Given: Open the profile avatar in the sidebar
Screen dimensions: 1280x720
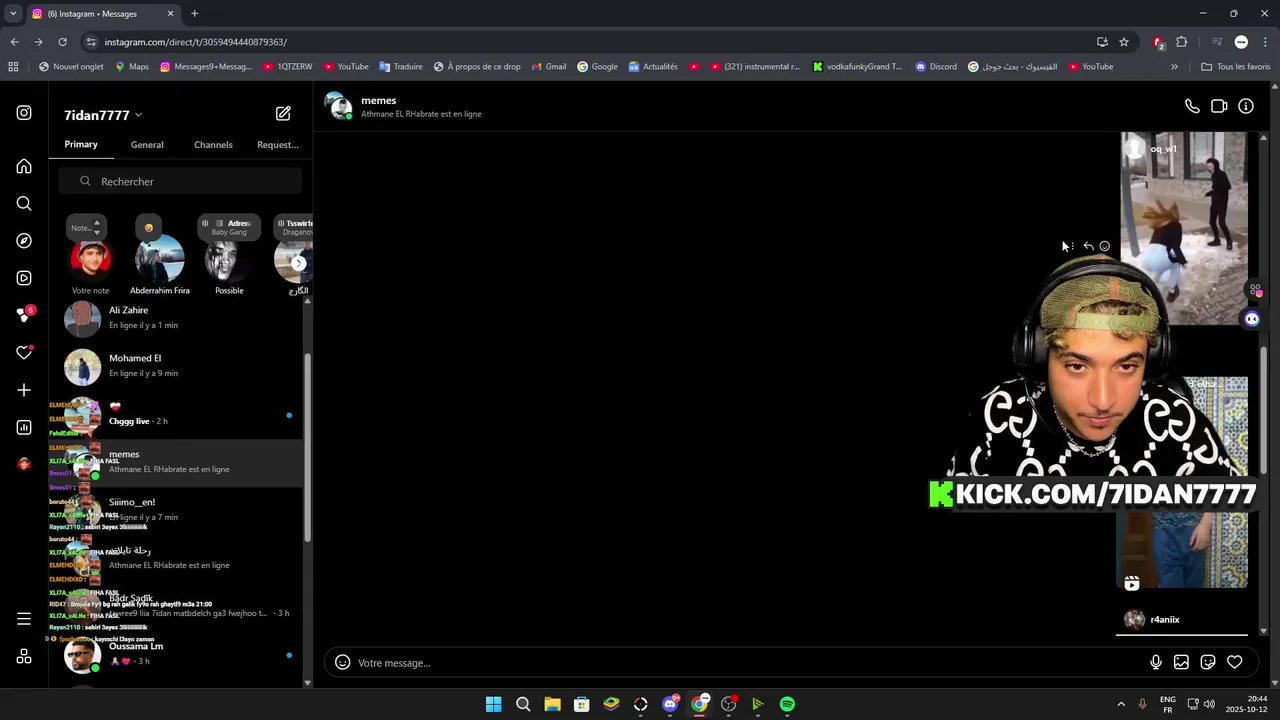Looking at the screenshot, I should pos(24,464).
